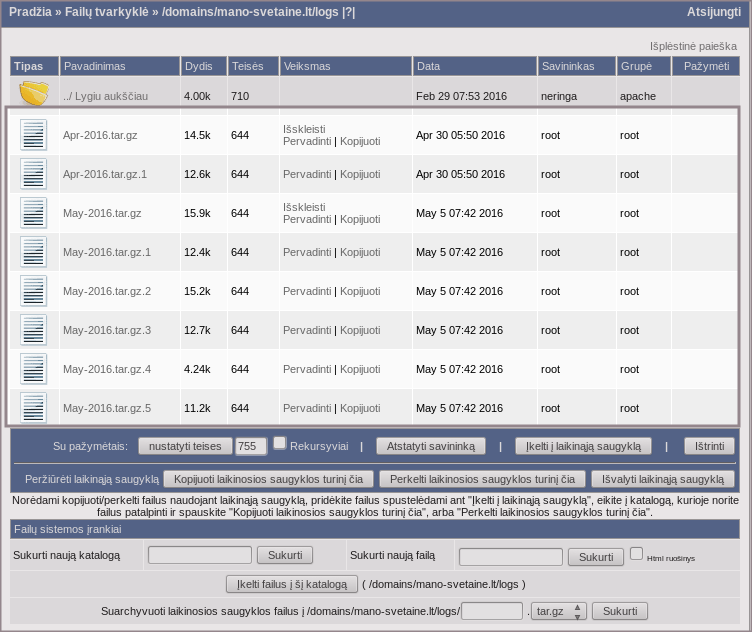
Task: Click the May-2016.tar.gz.3 file icon
Action: tap(34, 330)
